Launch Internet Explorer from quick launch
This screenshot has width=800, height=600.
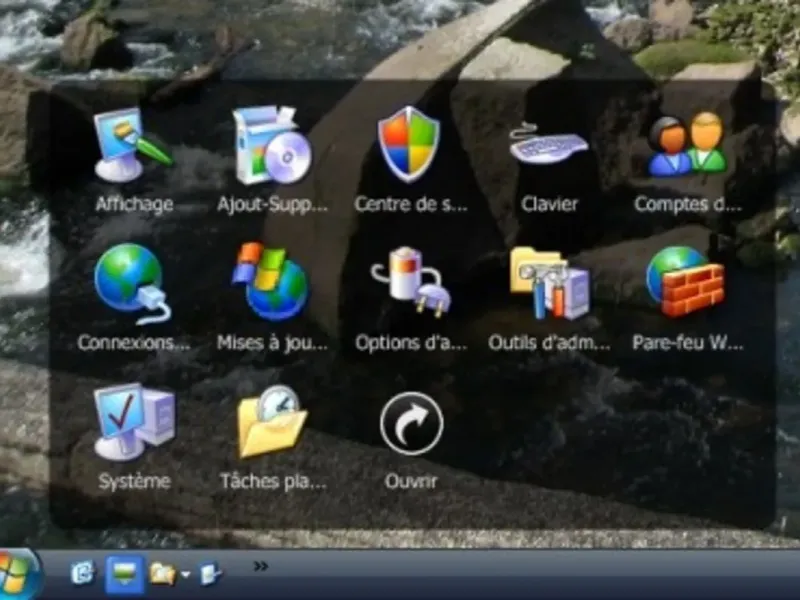[x=83, y=573]
